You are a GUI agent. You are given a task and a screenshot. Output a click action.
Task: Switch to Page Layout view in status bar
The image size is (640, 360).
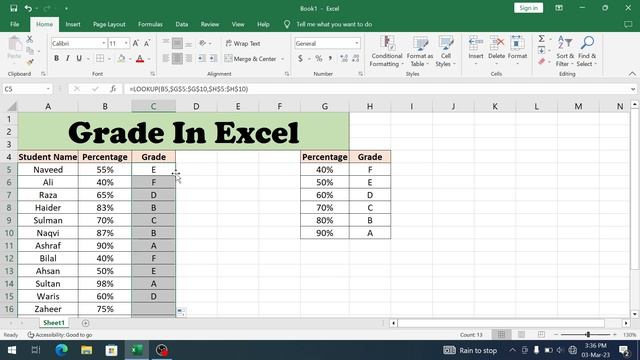tap(521, 335)
